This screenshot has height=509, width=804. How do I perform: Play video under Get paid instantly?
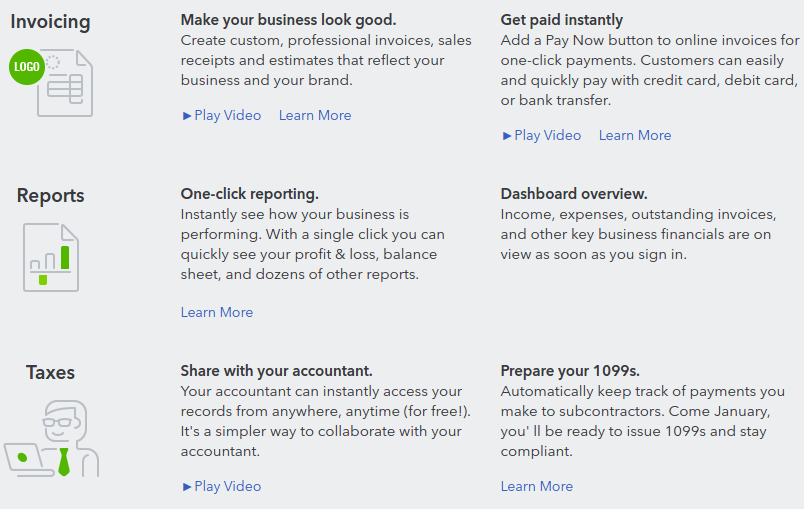[x=542, y=135]
